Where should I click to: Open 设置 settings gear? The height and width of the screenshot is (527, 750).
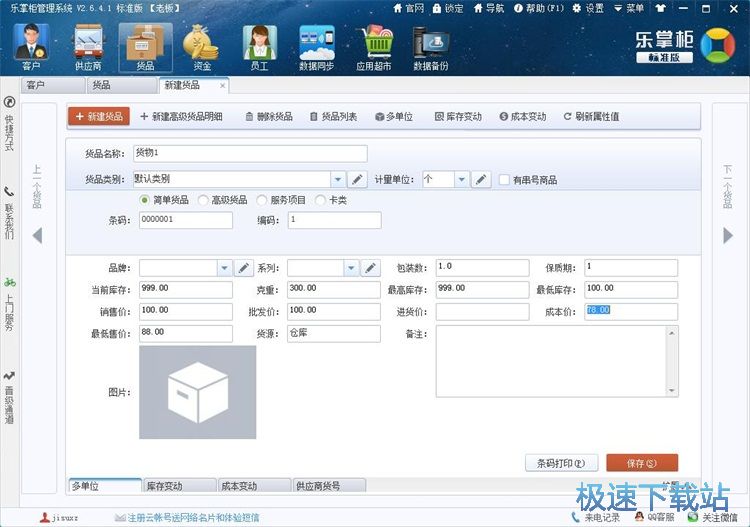pyautogui.click(x=588, y=9)
